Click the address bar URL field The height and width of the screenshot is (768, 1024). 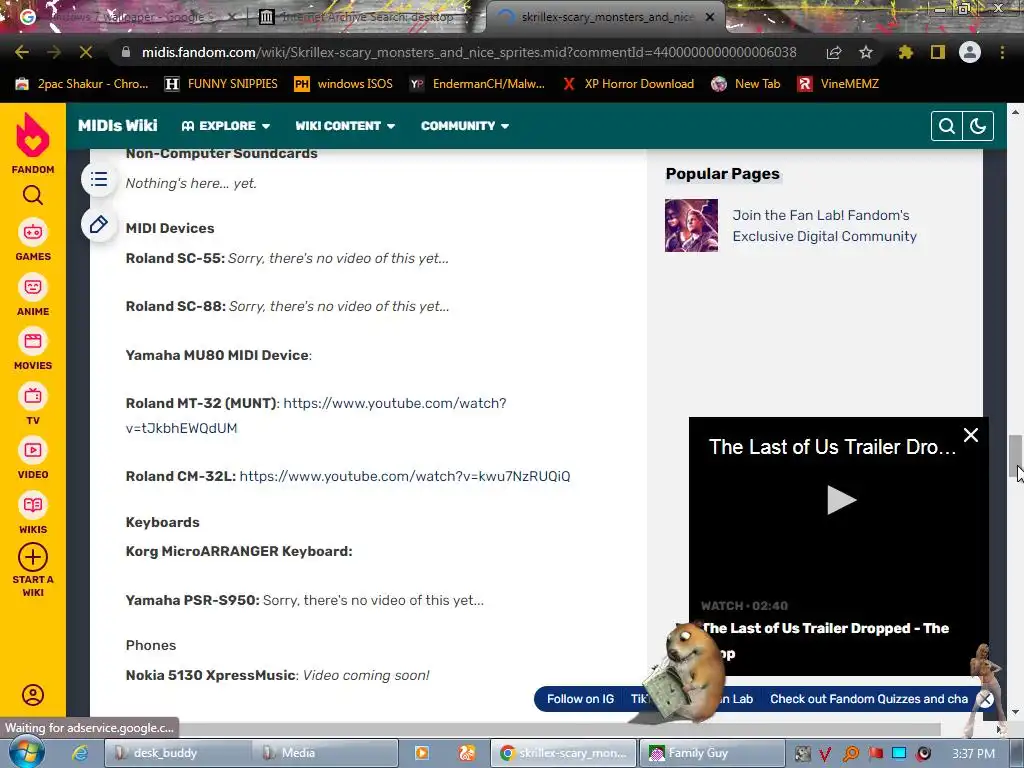[x=469, y=52]
